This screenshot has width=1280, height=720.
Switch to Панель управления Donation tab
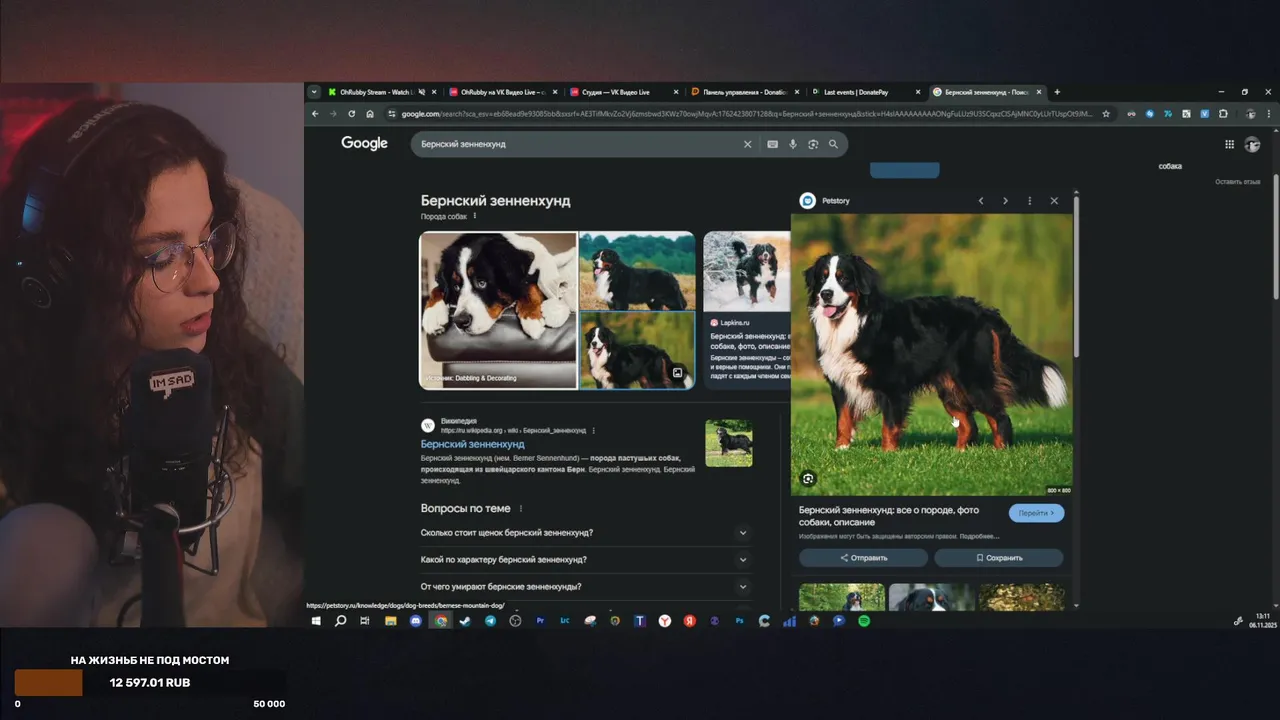pos(745,92)
